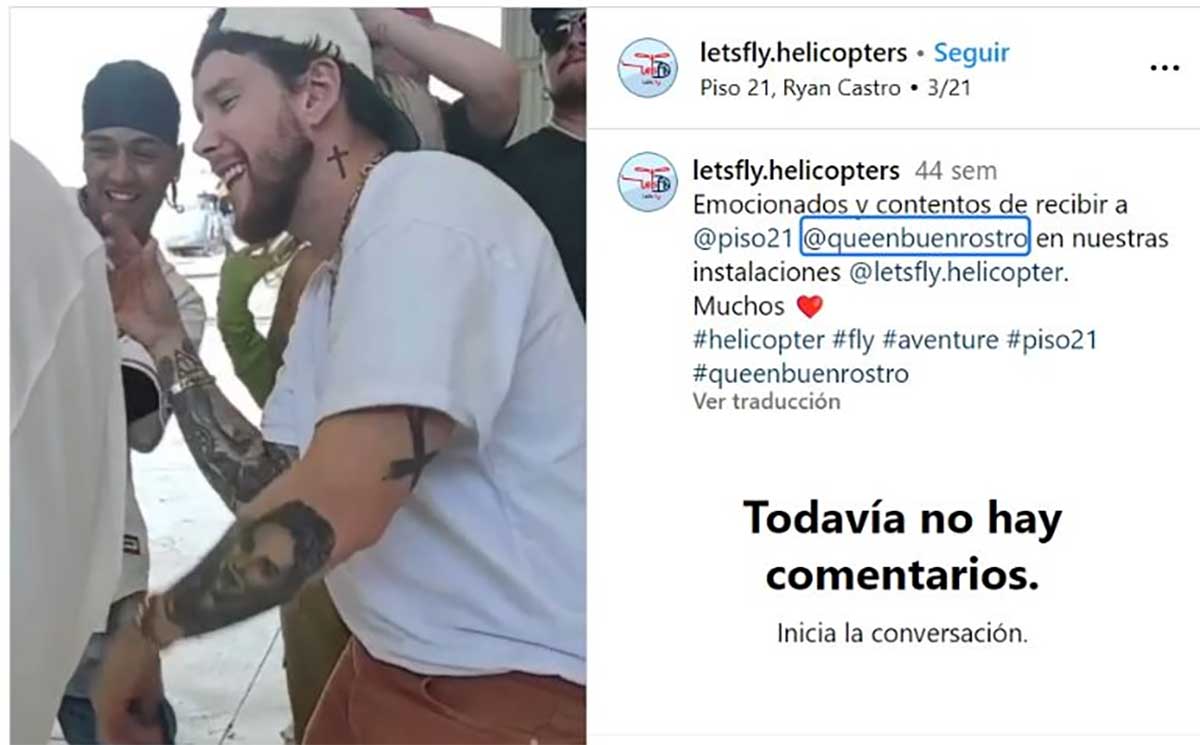Open the highlighted @queenbuenrostro mention
The width and height of the screenshot is (1200, 745).
pyautogui.click(x=914, y=239)
